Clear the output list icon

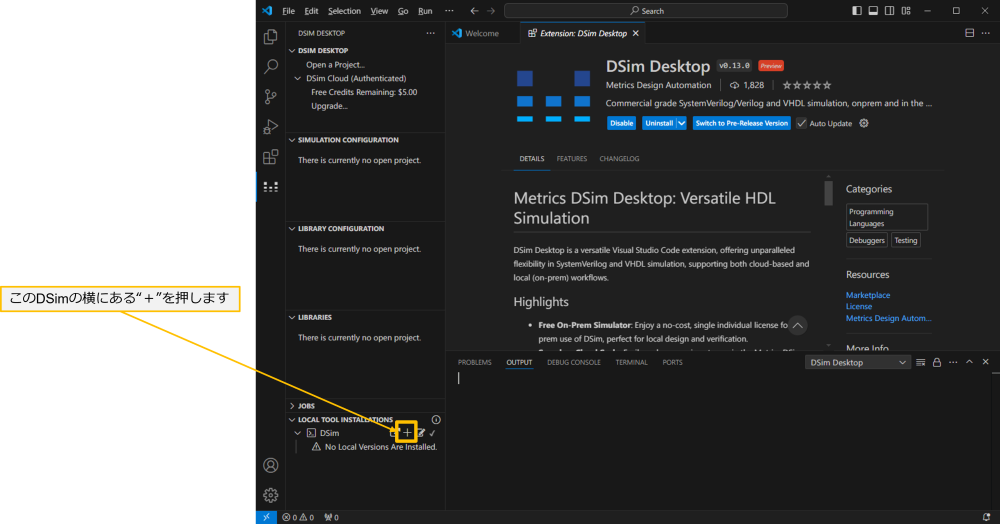click(920, 362)
